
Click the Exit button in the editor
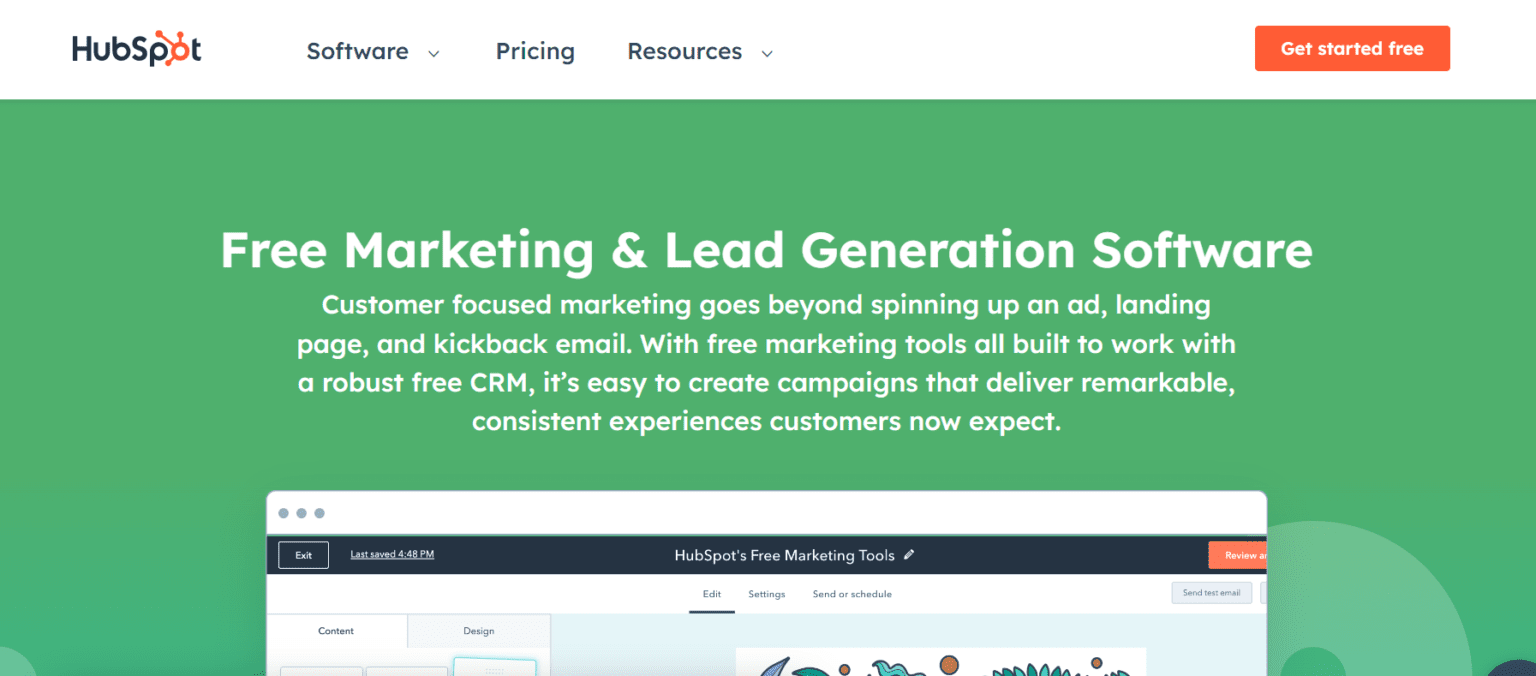click(x=303, y=555)
